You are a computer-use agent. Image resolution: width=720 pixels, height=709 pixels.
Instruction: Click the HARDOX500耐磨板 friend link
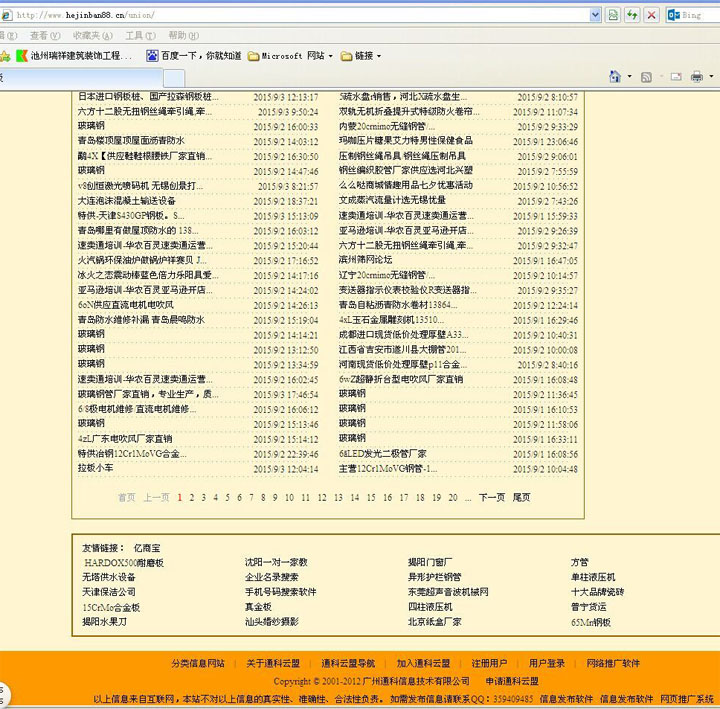pos(123,563)
